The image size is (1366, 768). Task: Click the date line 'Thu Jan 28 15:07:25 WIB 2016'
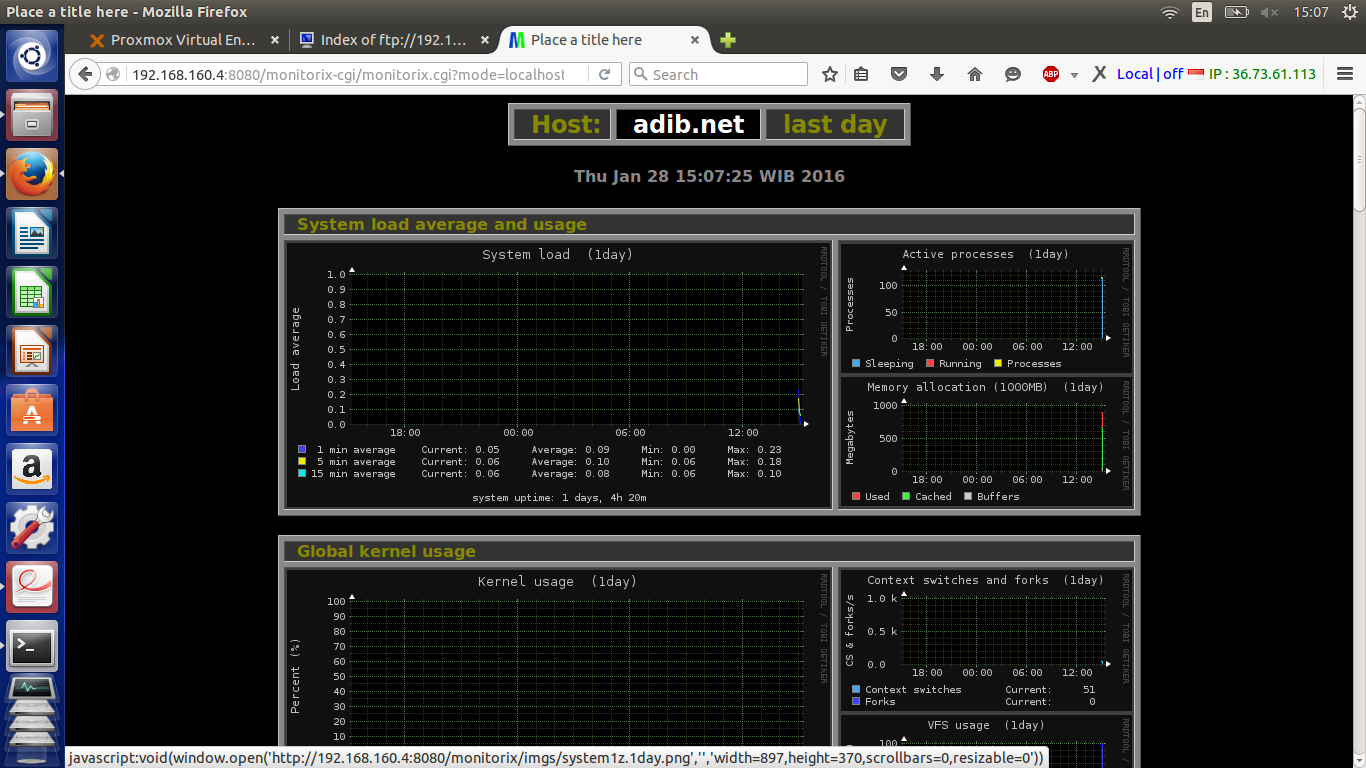tap(709, 176)
